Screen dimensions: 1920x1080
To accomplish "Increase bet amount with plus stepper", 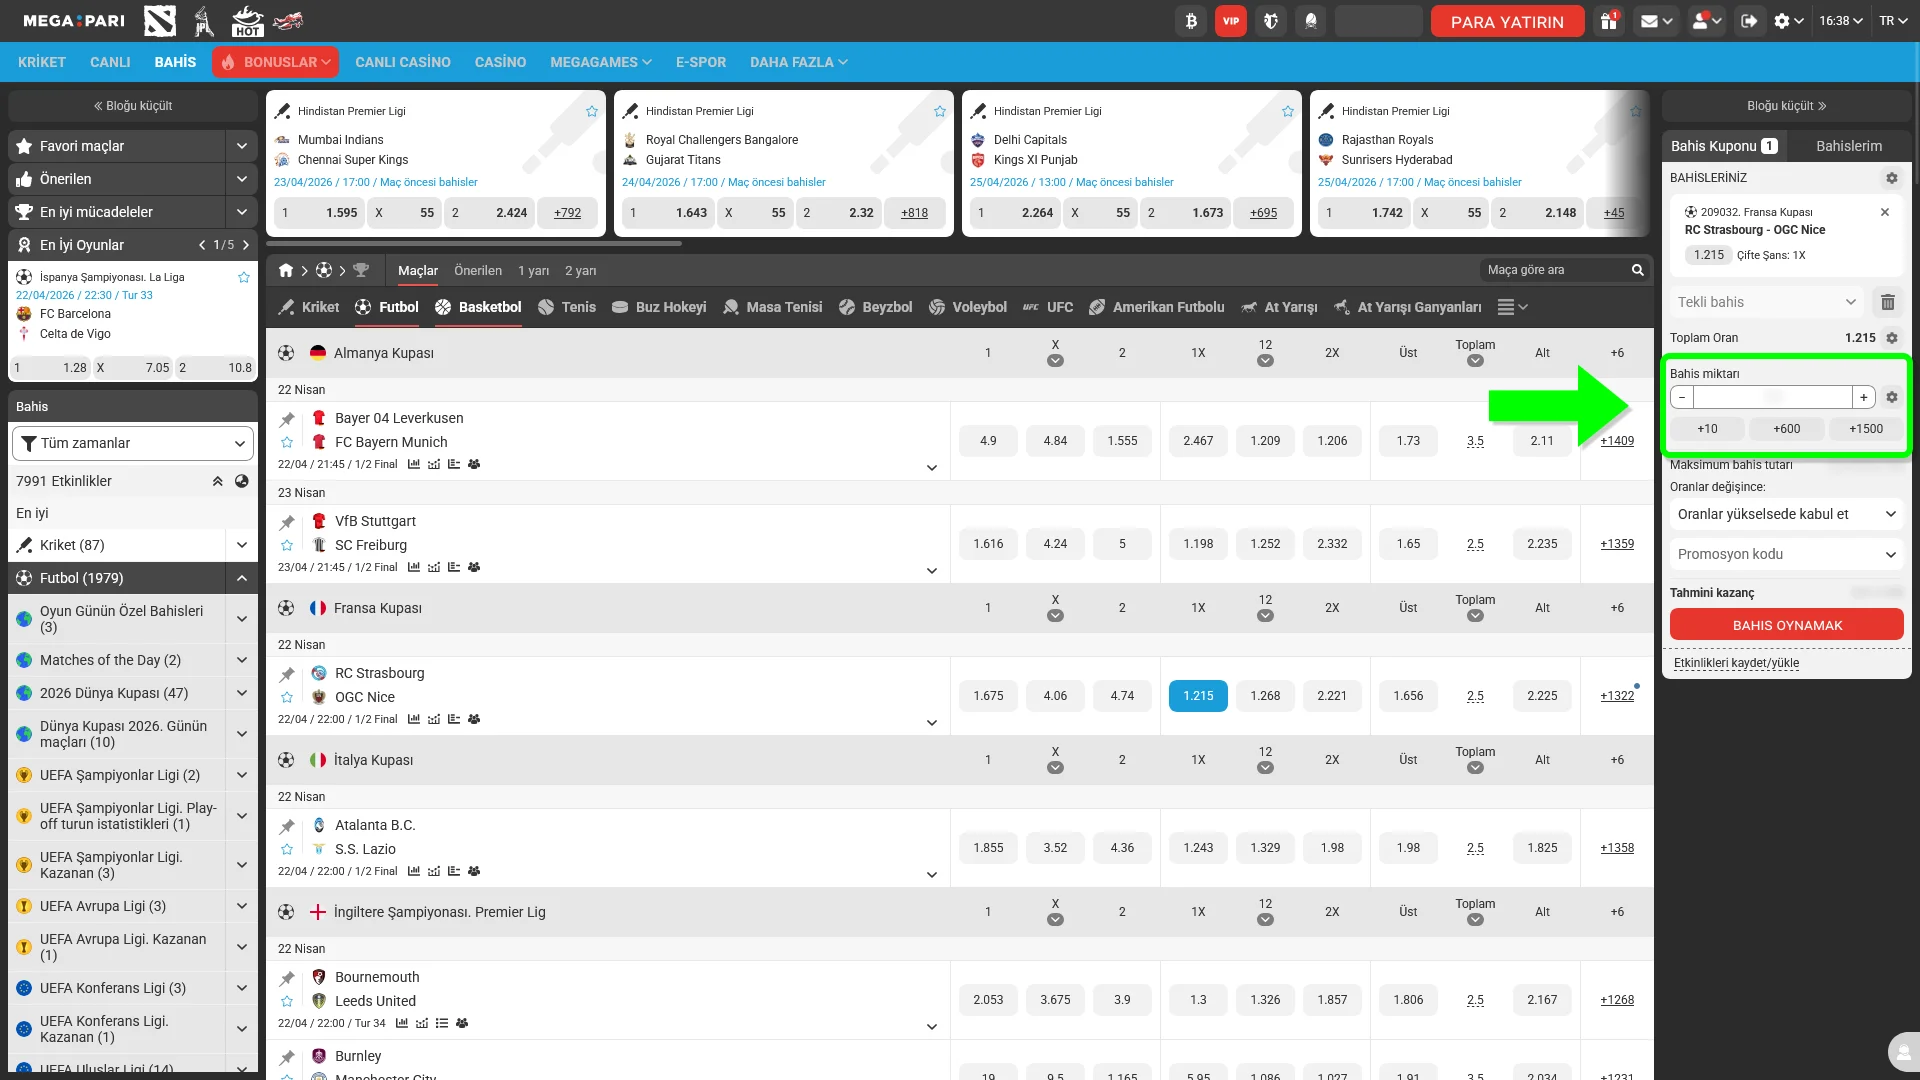I will (1864, 397).
